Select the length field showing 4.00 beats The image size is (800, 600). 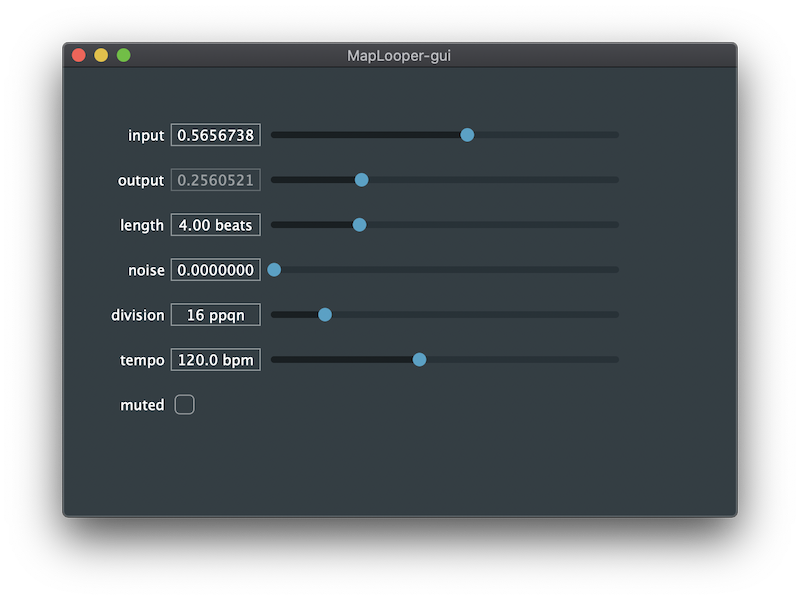[215, 225]
